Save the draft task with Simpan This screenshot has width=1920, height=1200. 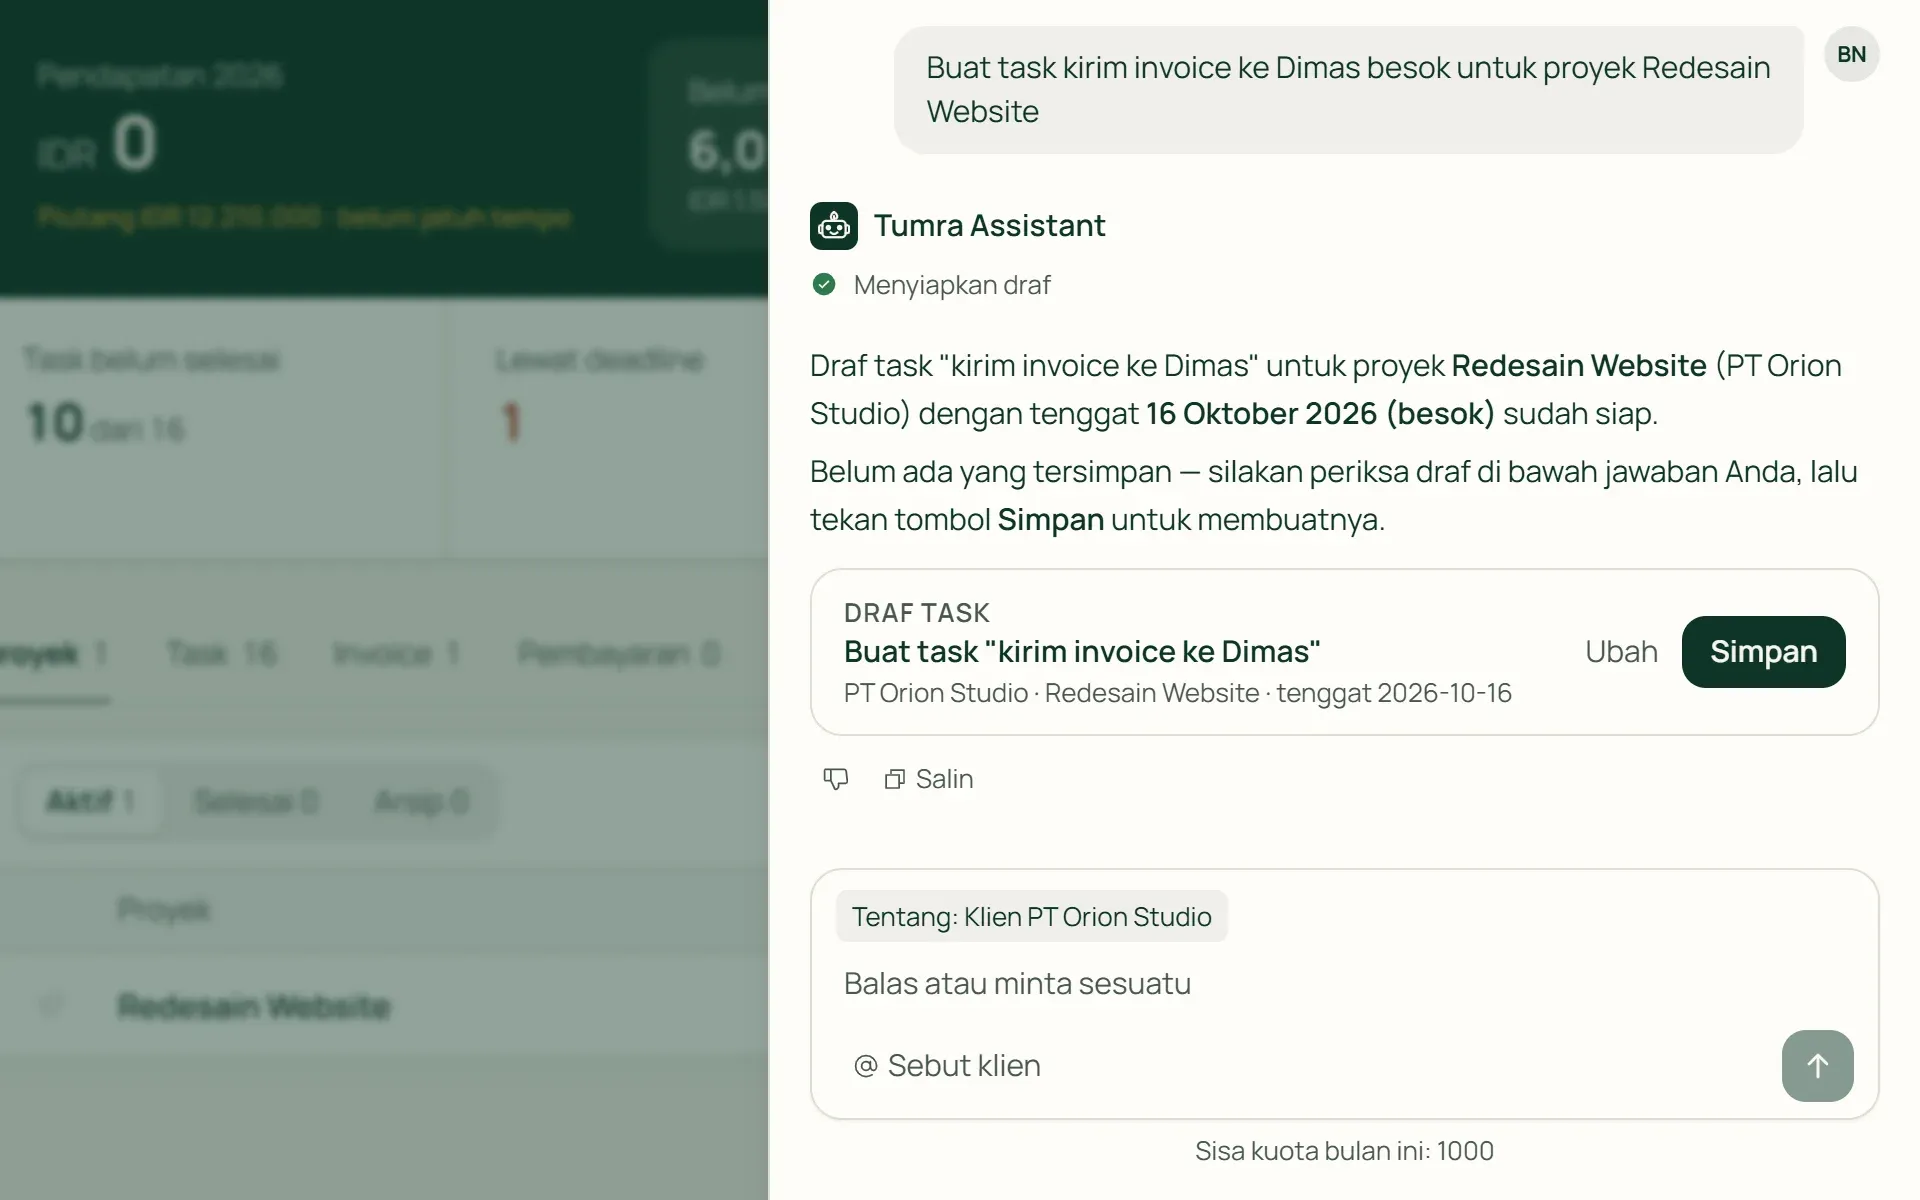1763,652
